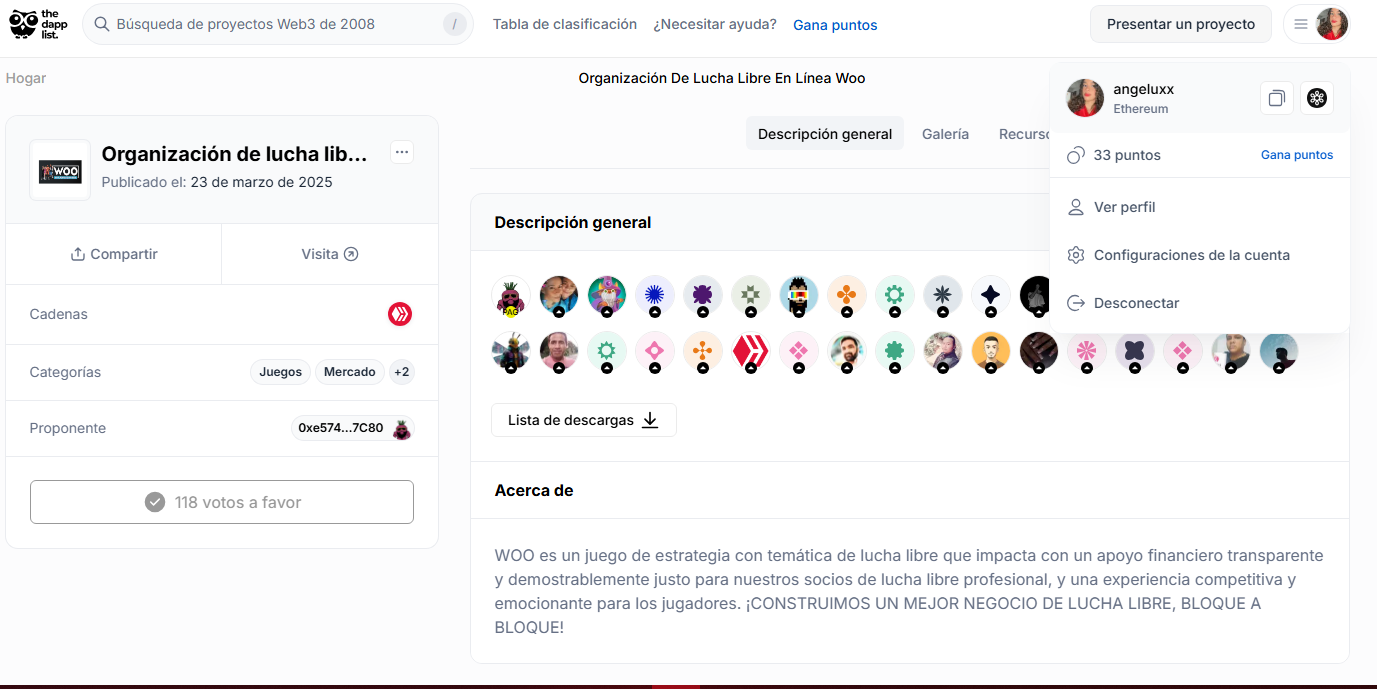Select the silhouette against blue sky avatar

[x=1279, y=352]
